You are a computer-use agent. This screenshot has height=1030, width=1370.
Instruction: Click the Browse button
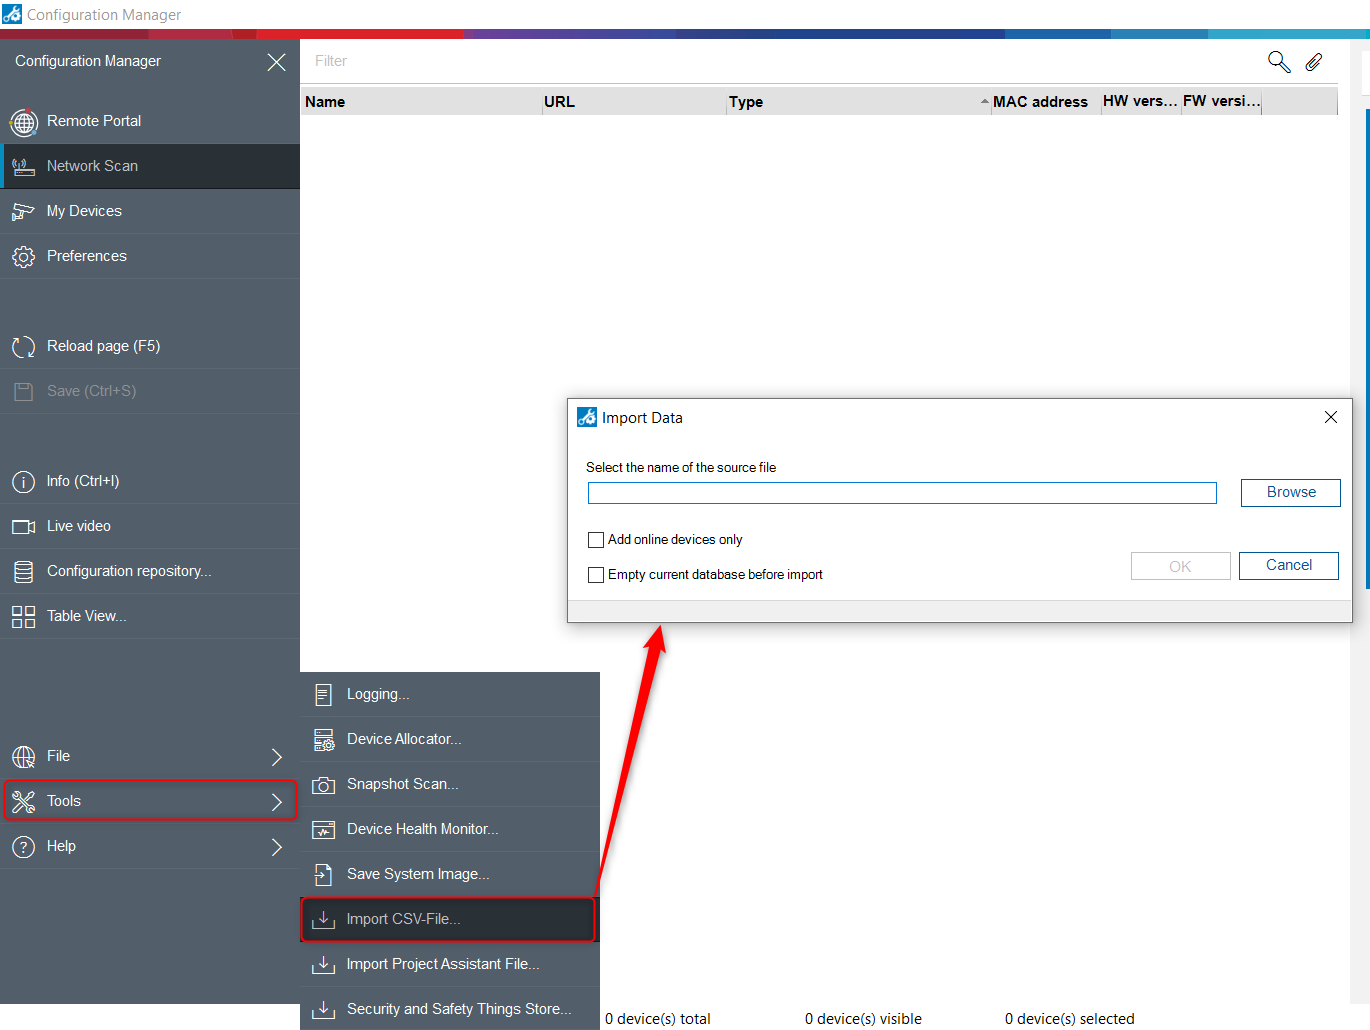[x=1290, y=493]
